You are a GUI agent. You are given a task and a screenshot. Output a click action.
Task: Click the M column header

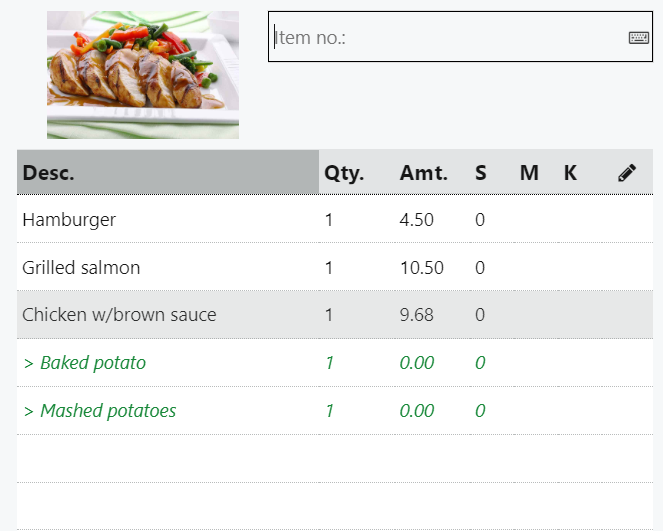529,173
